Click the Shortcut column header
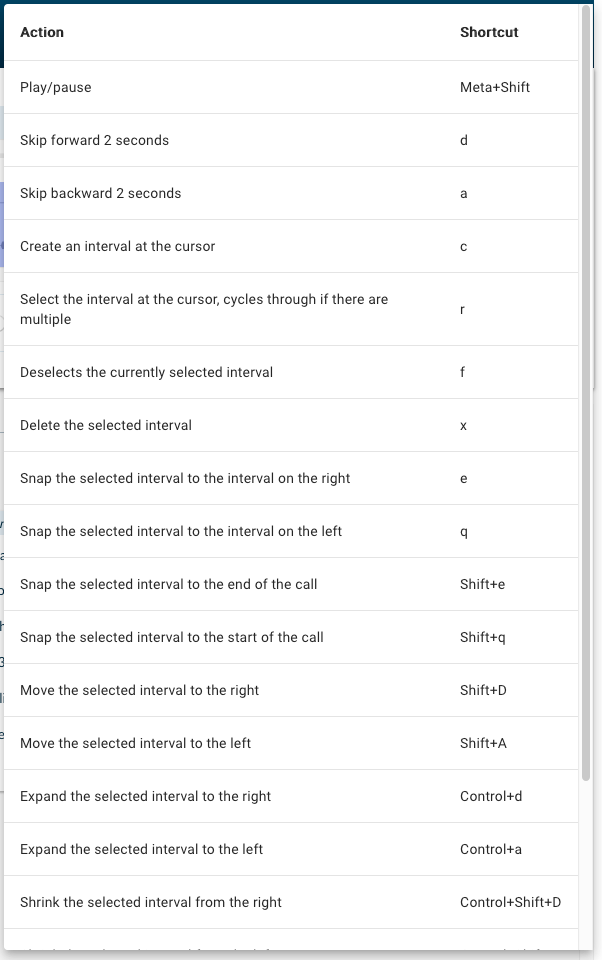The image size is (602, 960). pos(489,32)
